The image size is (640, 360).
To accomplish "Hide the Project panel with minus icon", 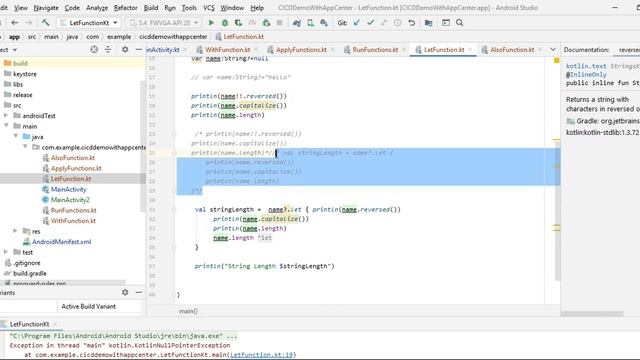I will point(139,49).
